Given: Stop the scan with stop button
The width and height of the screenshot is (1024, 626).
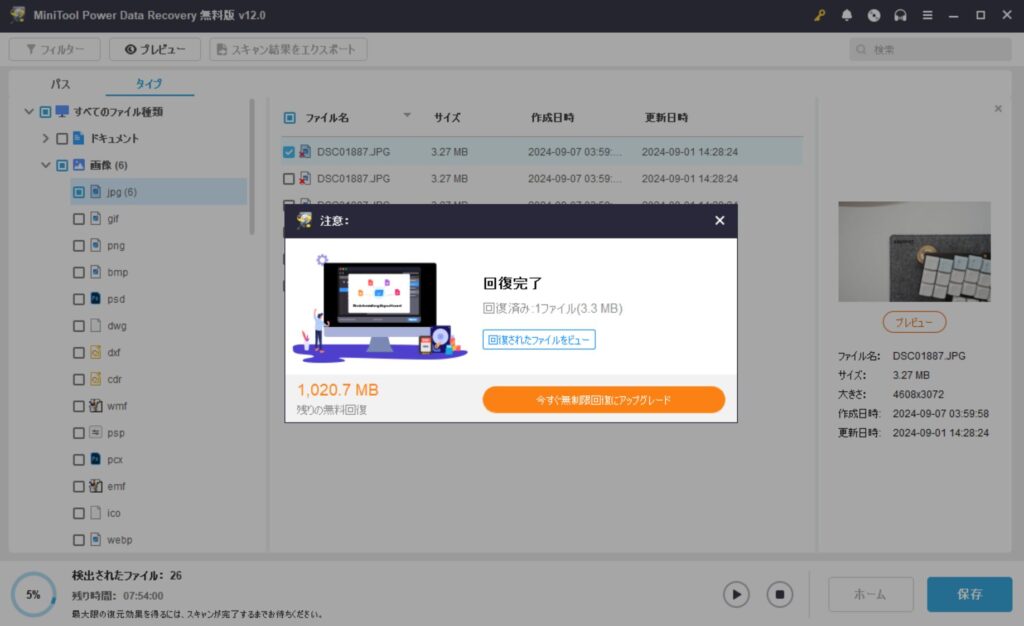Looking at the screenshot, I should pyautogui.click(x=780, y=594).
